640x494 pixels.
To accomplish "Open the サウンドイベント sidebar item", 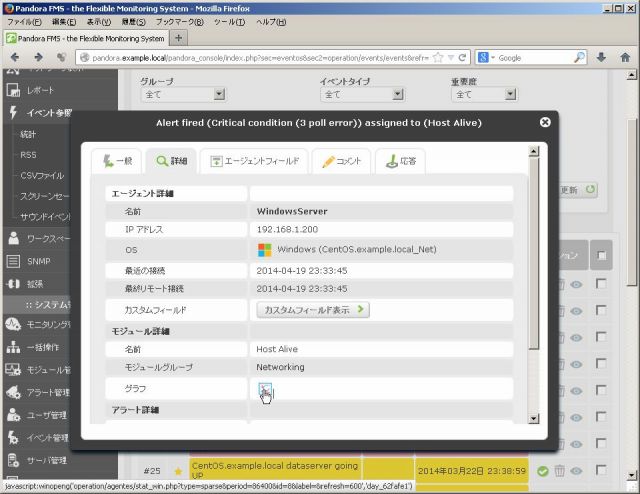I will point(45,216).
